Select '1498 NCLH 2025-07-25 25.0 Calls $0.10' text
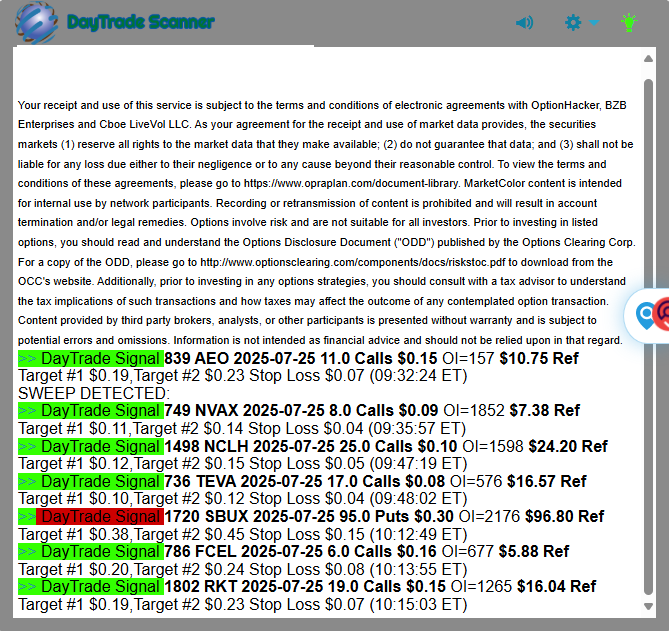The height and width of the screenshot is (631, 669). click(311, 446)
